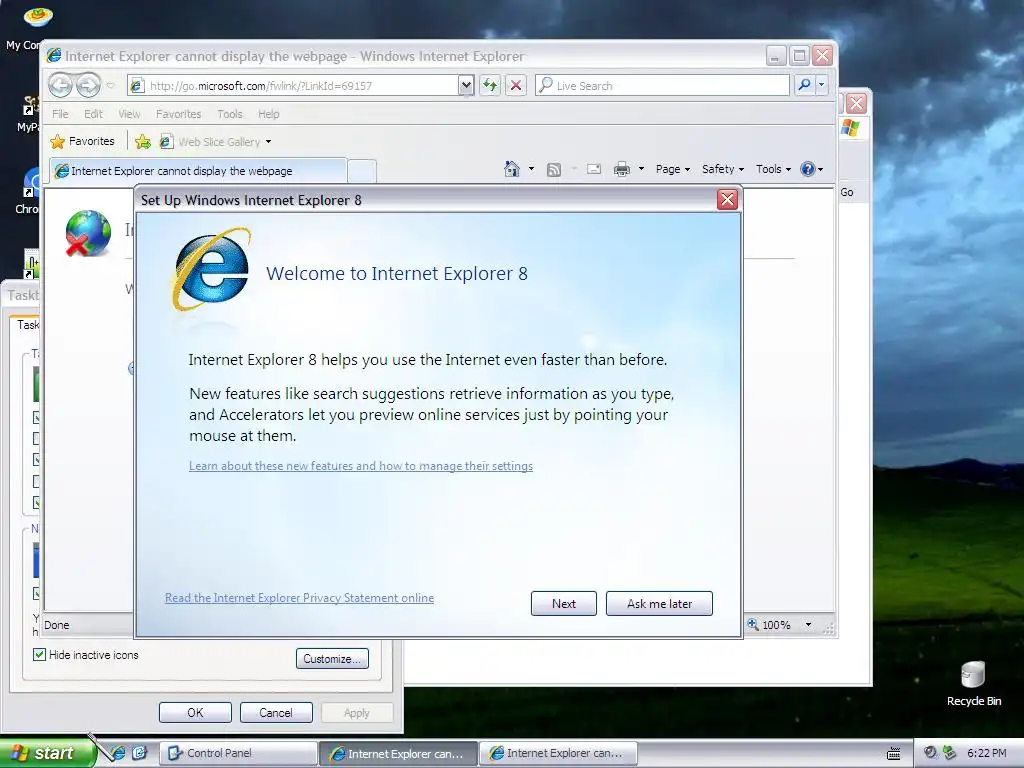Screen dimensions: 1024x768
Task: Open the search provider options dropdown
Action: [822, 85]
